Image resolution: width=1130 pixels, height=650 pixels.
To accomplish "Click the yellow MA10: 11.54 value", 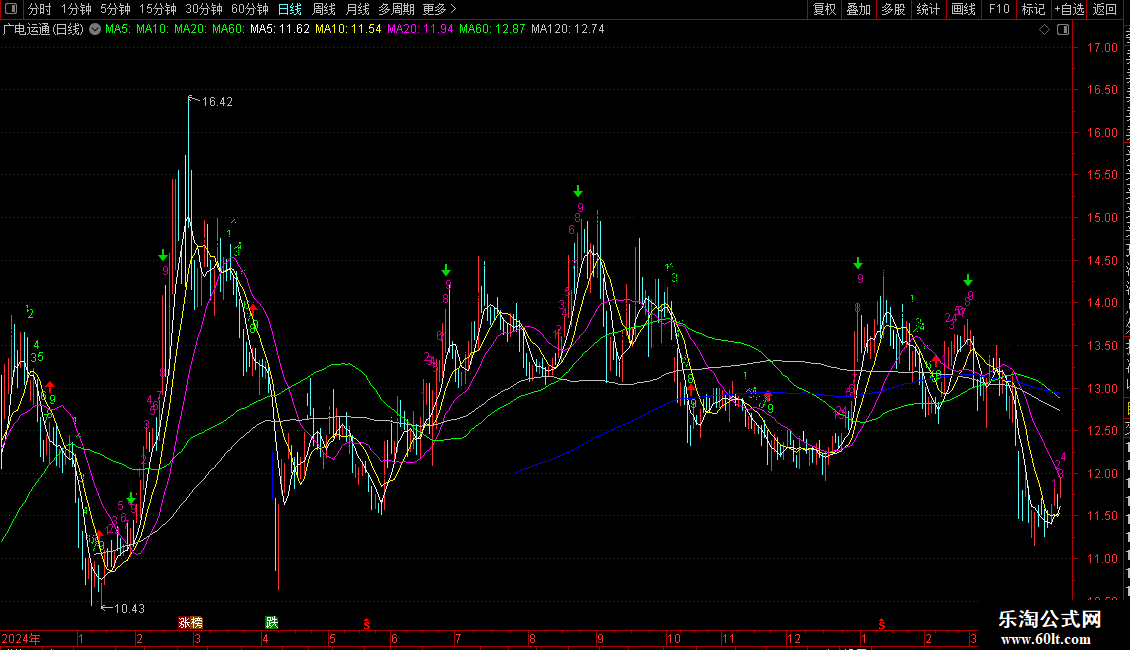I will (x=348, y=29).
